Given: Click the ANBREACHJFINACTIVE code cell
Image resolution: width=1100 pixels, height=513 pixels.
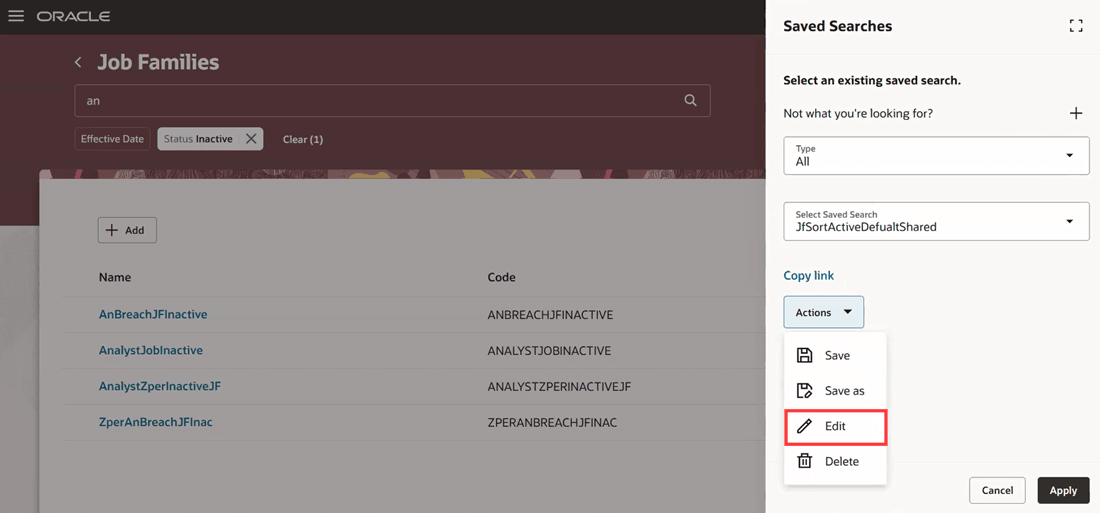Looking at the screenshot, I should [551, 315].
